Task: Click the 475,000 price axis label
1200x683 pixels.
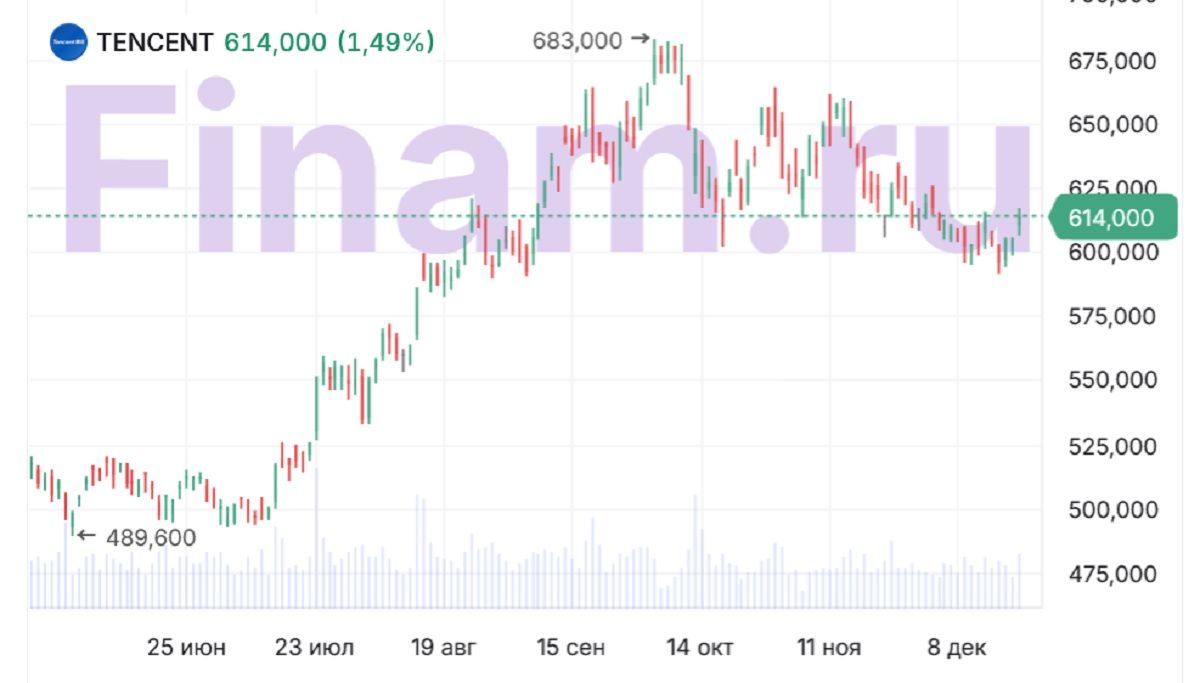Action: tap(1113, 574)
